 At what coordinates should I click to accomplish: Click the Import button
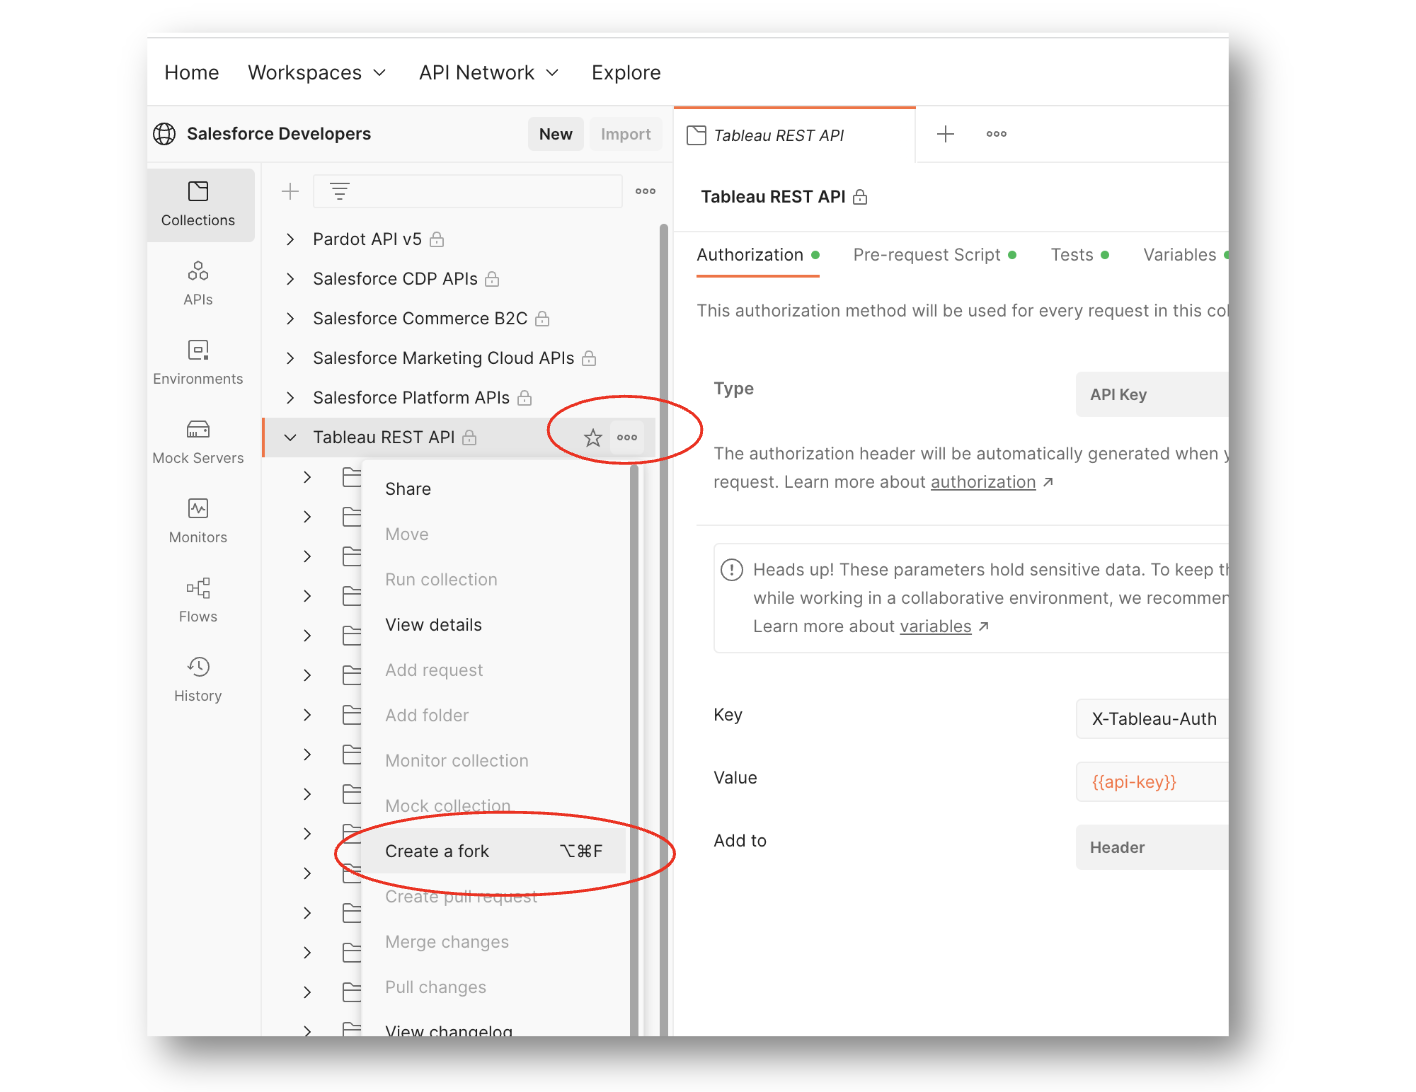tap(626, 134)
